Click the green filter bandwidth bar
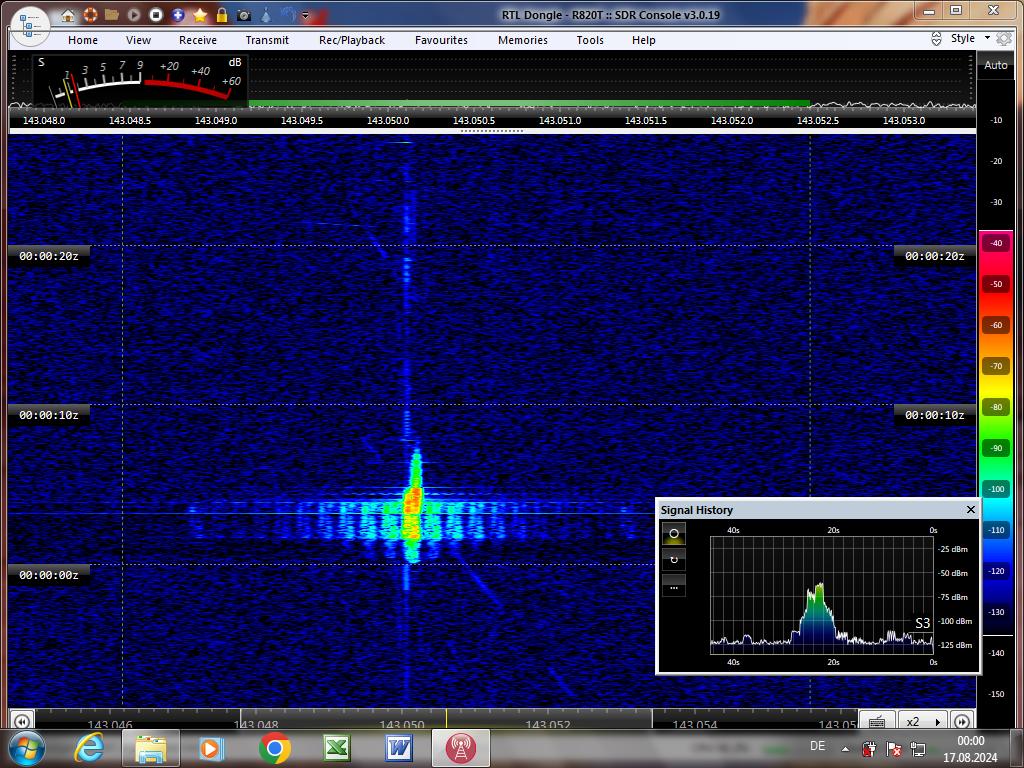Image resolution: width=1024 pixels, height=768 pixels. coord(529,103)
